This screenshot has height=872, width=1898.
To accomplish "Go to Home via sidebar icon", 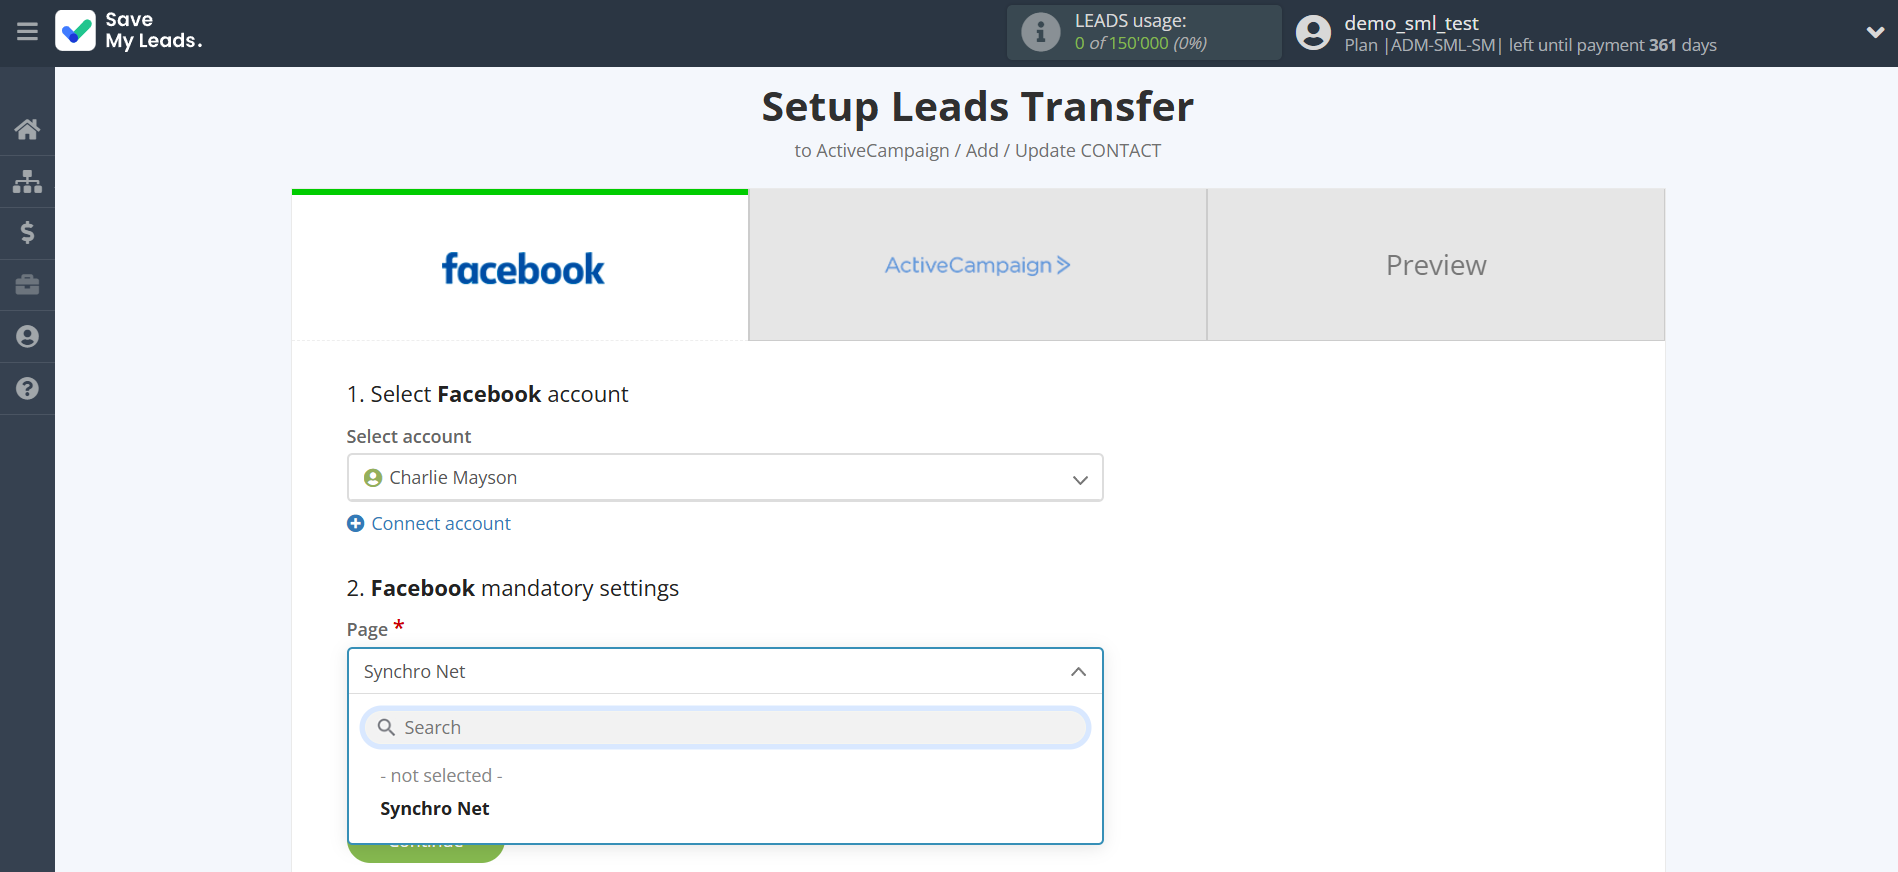I will click(27, 129).
